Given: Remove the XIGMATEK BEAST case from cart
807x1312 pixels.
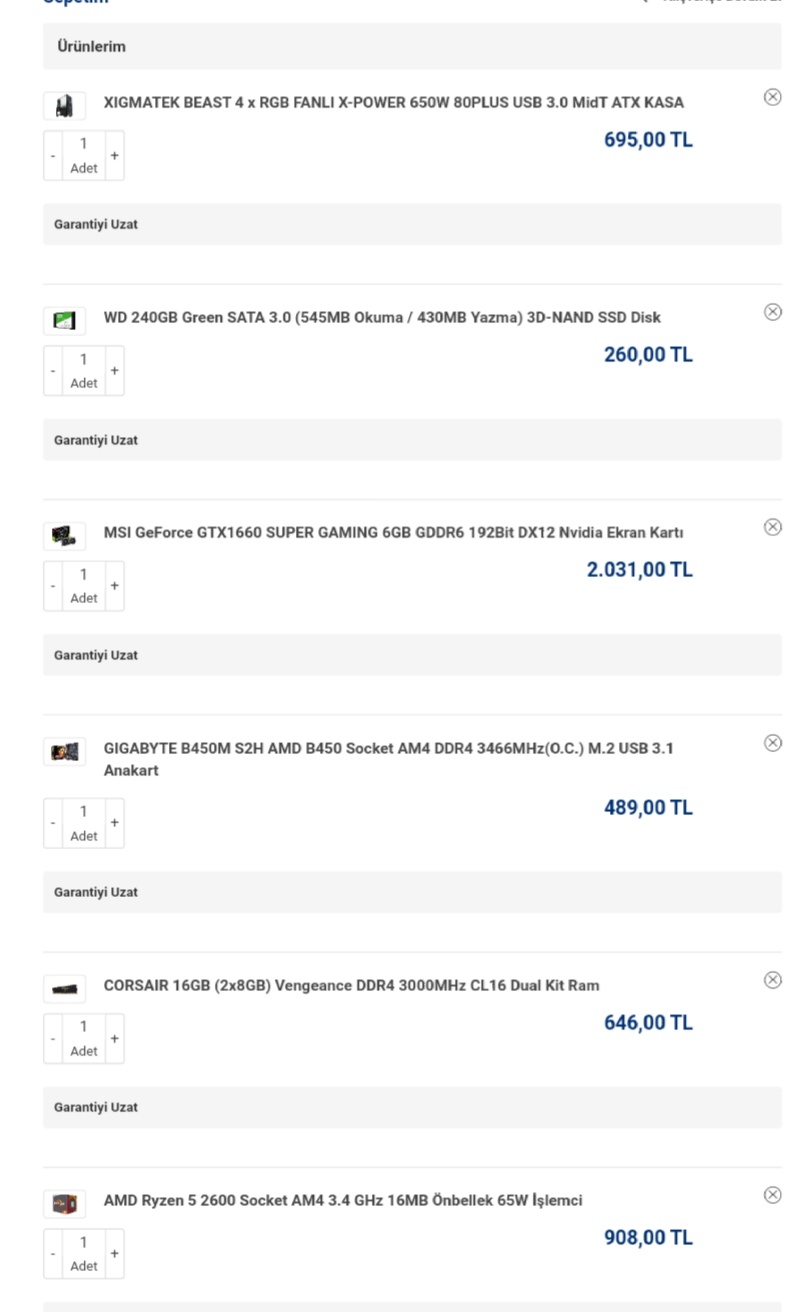Looking at the screenshot, I should click(x=772, y=97).
